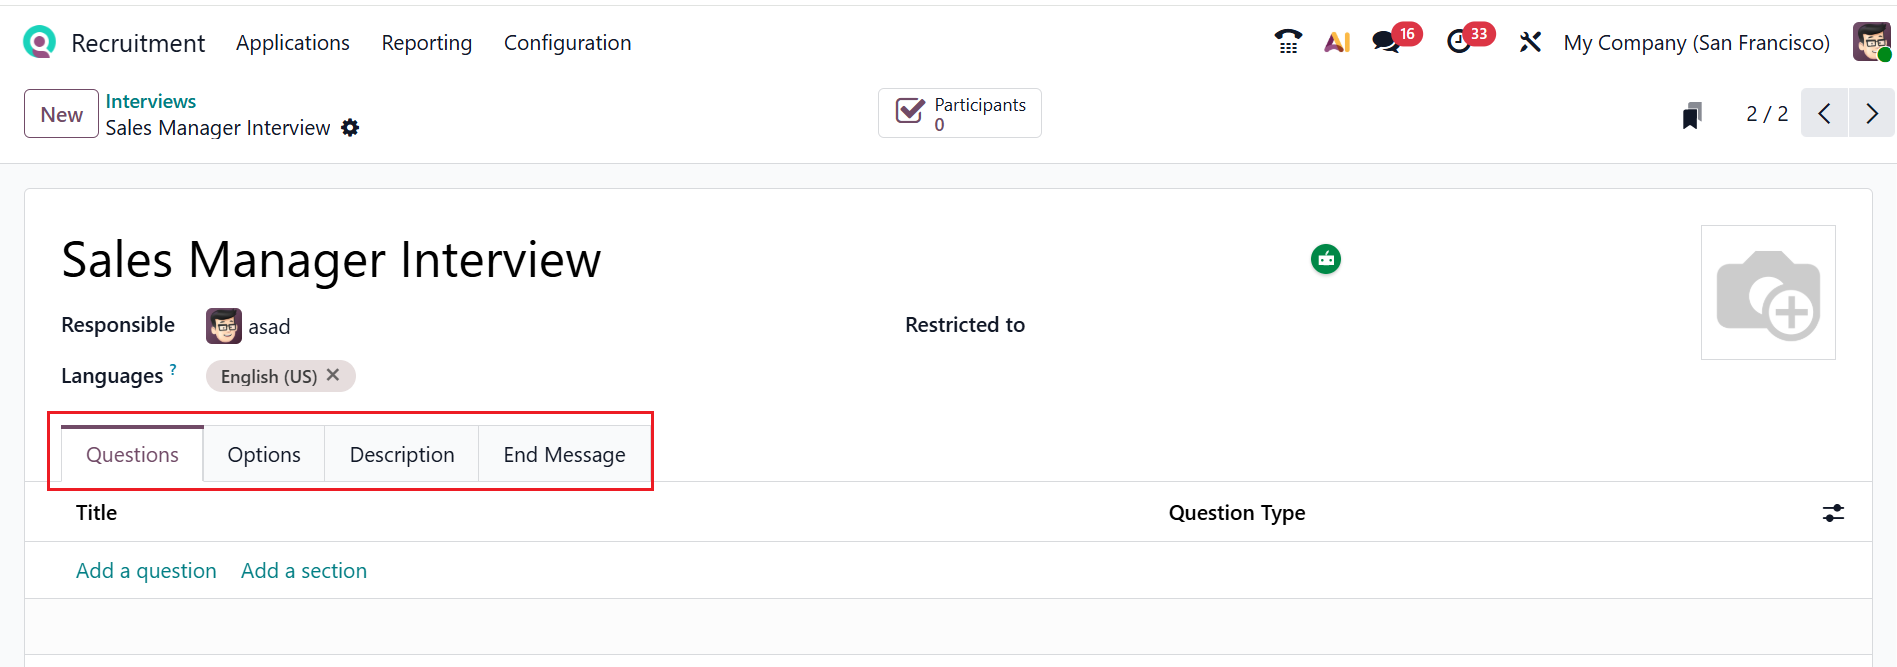1897x667 pixels.
Task: Click the bookmark icon near the pager
Action: point(1692,115)
